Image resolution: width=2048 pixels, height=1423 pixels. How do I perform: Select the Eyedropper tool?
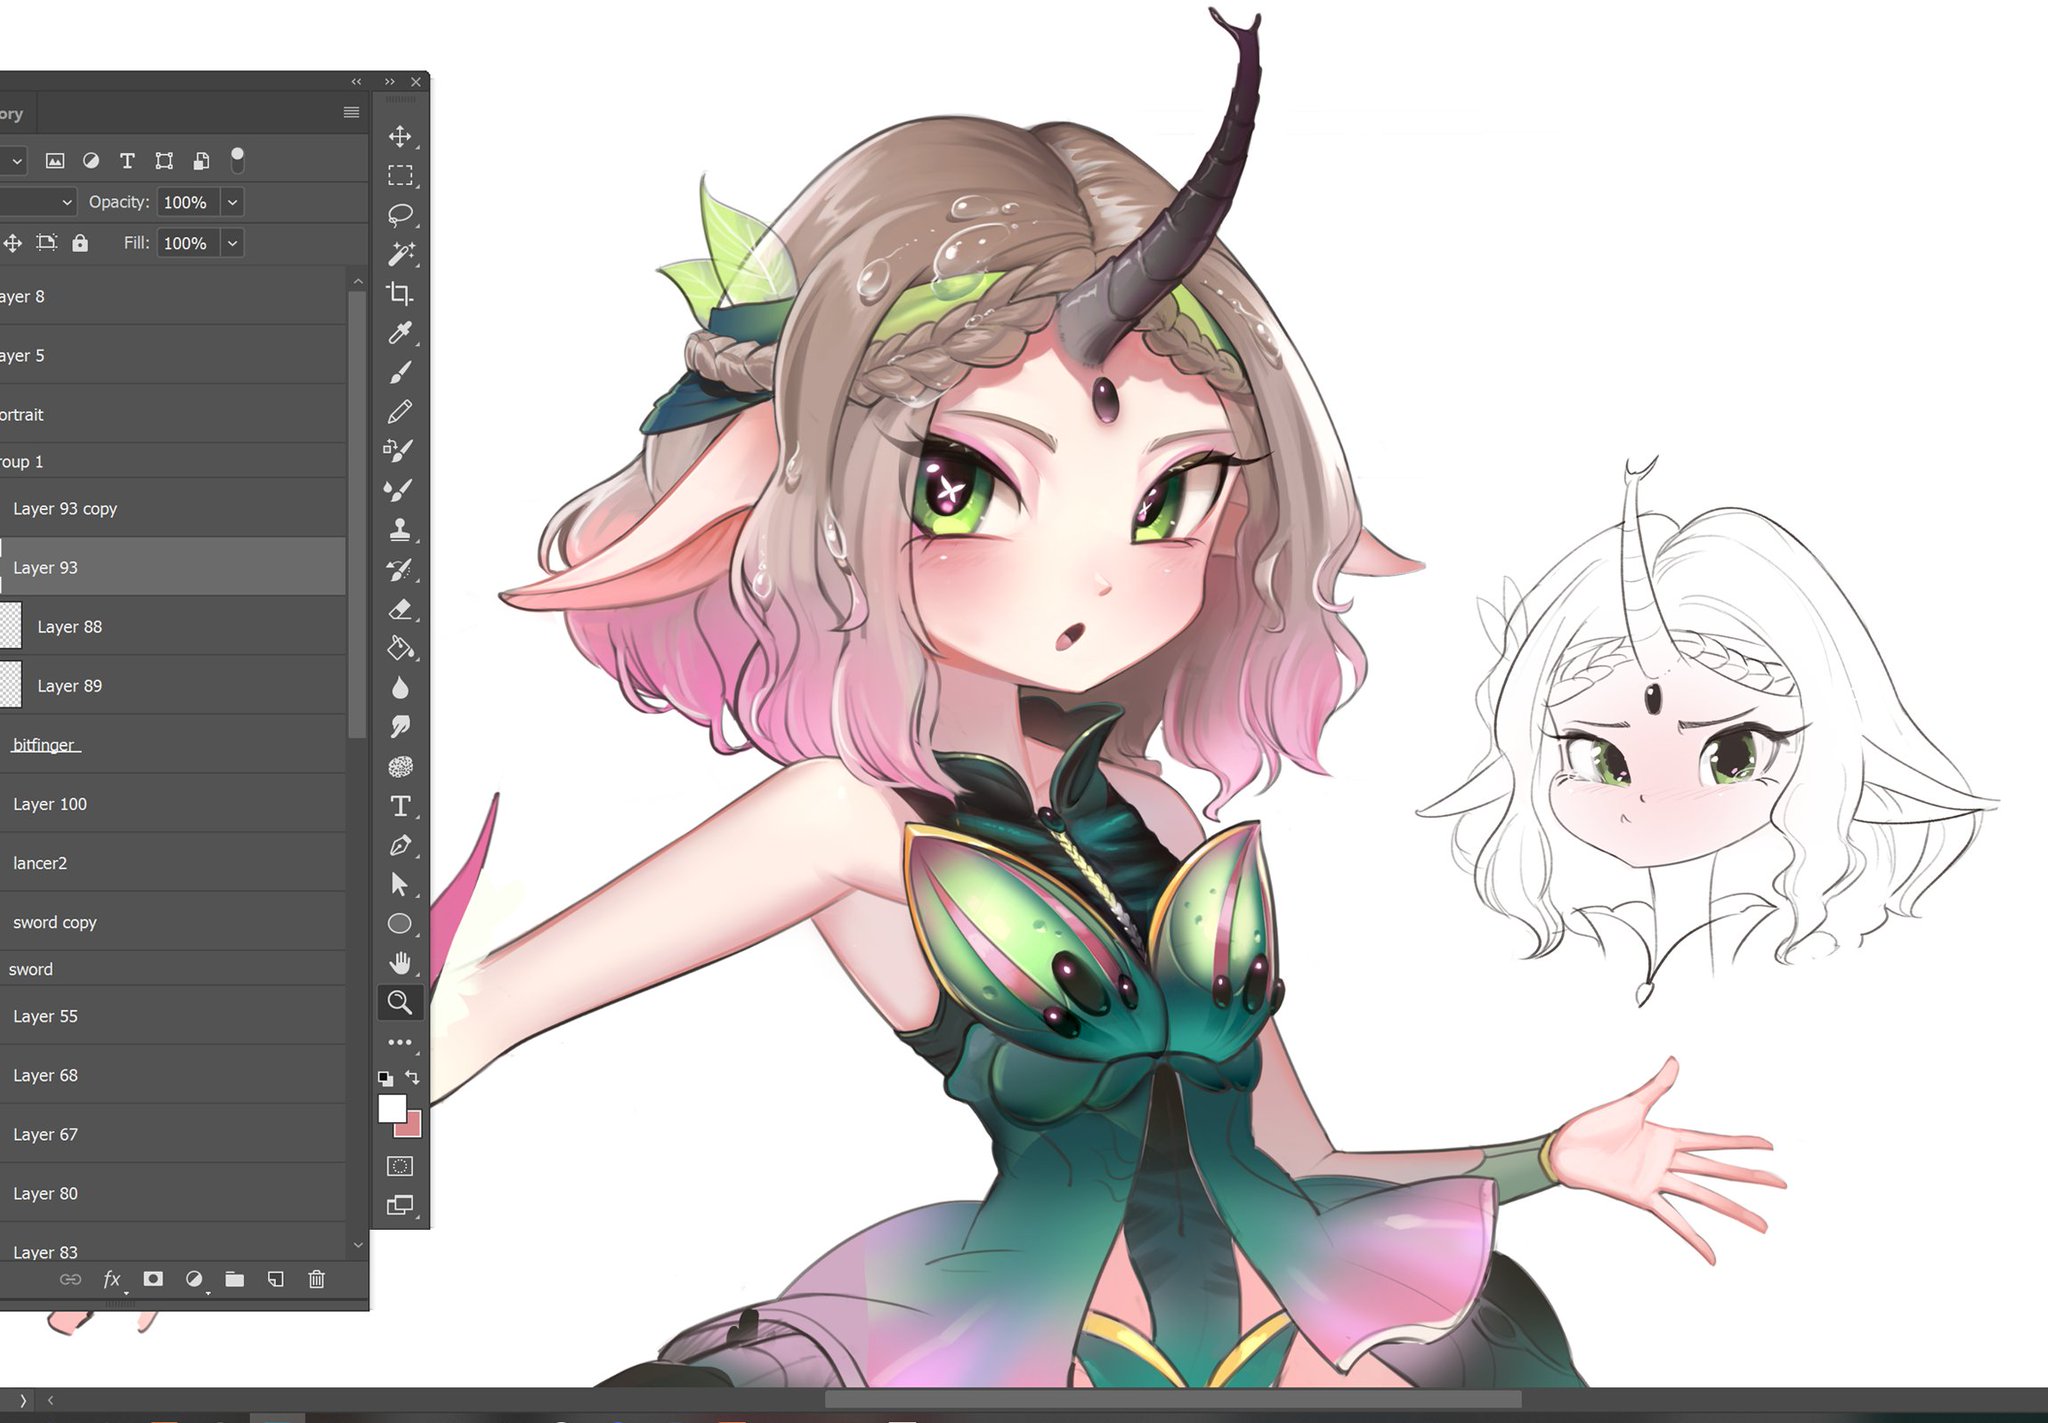pos(400,333)
